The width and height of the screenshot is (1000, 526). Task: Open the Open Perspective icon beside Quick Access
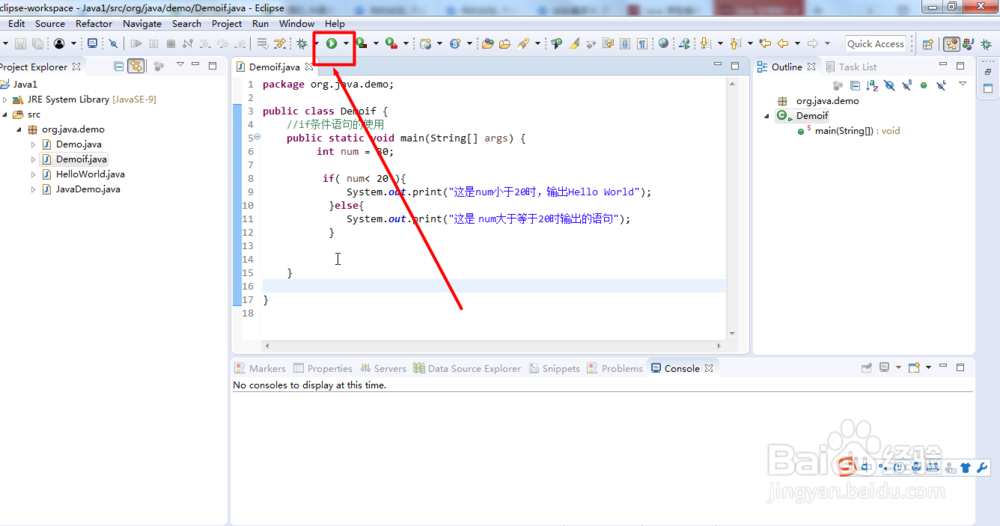[928, 44]
